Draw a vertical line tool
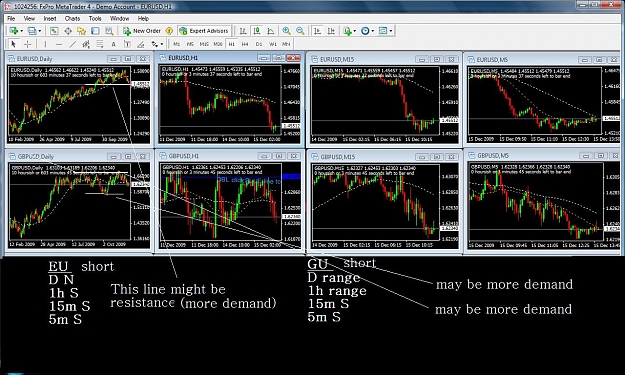The image size is (625, 375). 45,44
